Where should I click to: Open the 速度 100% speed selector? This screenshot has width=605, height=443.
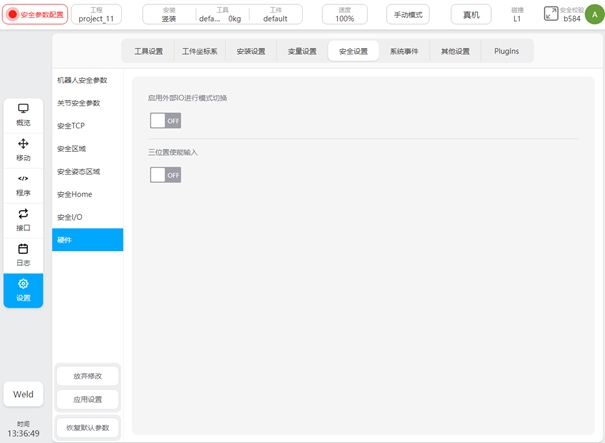pos(344,15)
